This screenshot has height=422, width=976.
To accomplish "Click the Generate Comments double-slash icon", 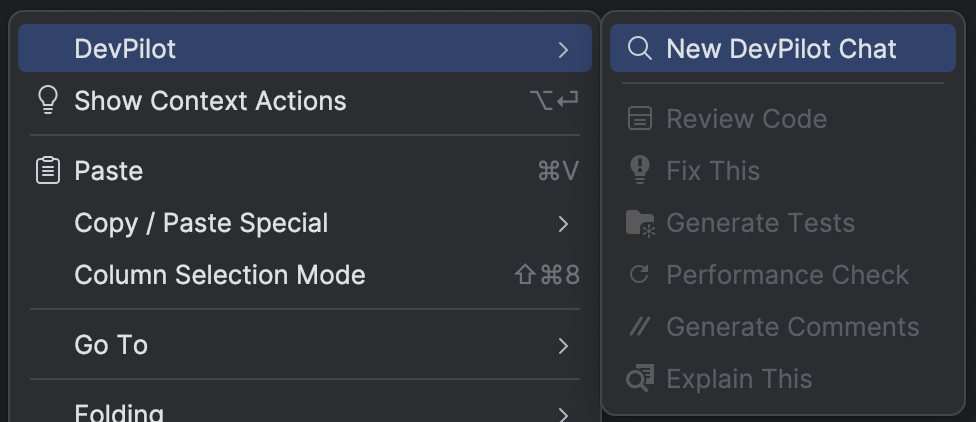I will 639,326.
